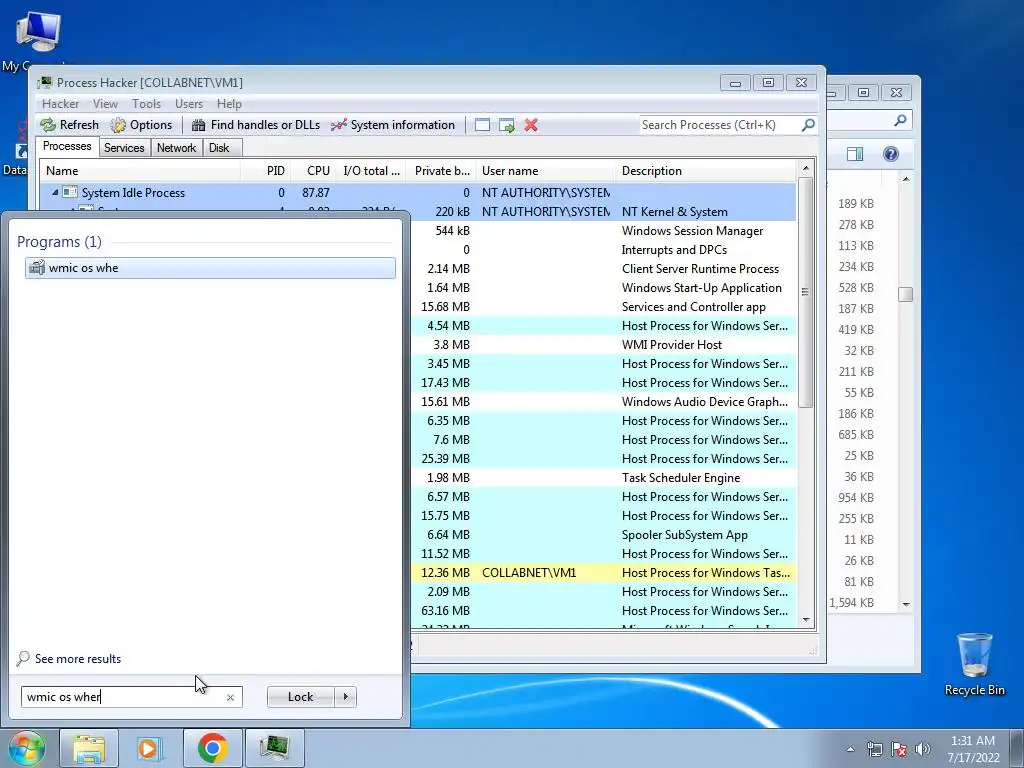Sort by User name column
Image resolution: width=1024 pixels, height=768 pixels.
point(545,170)
